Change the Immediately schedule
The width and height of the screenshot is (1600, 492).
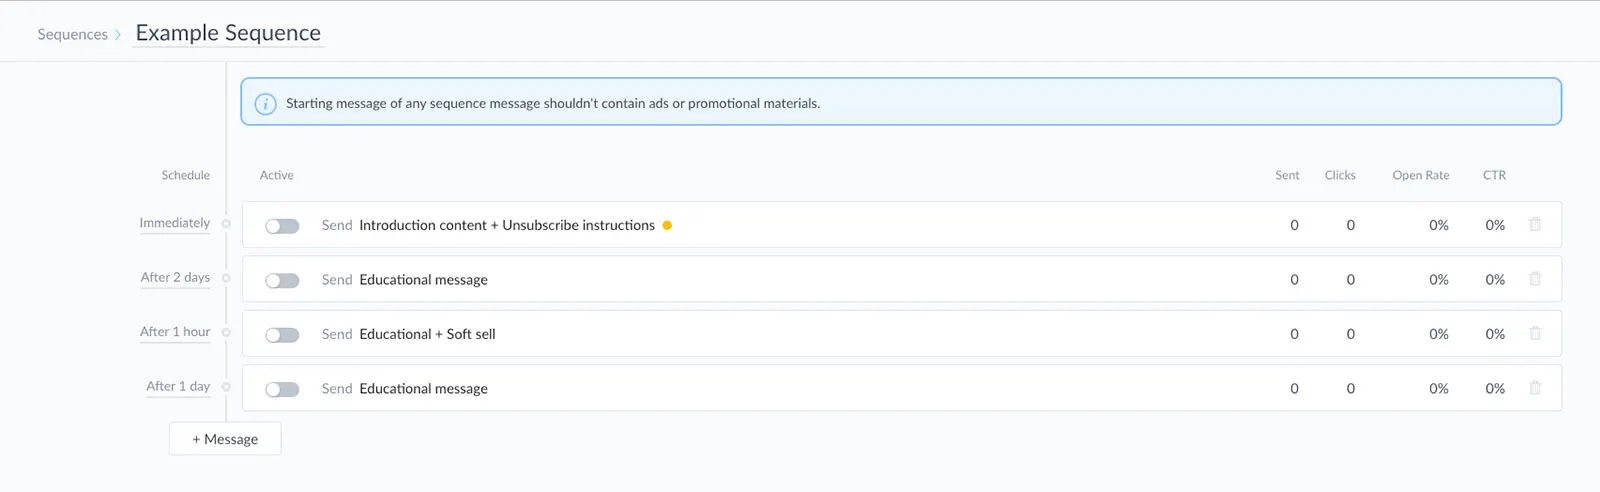click(x=175, y=223)
